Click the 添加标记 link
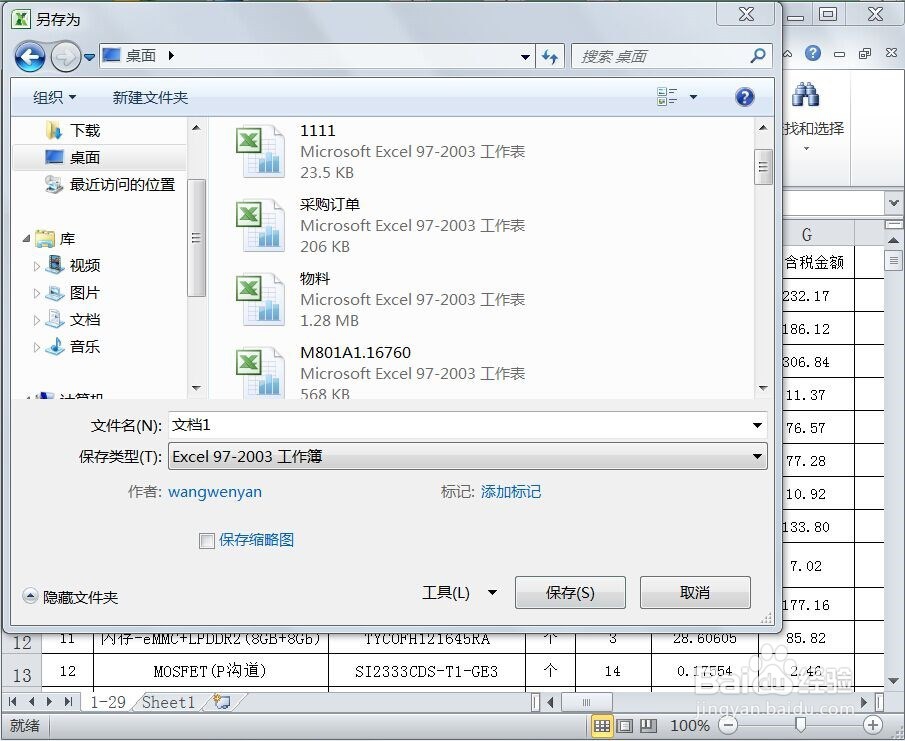The width and height of the screenshot is (905, 741). tap(511, 492)
